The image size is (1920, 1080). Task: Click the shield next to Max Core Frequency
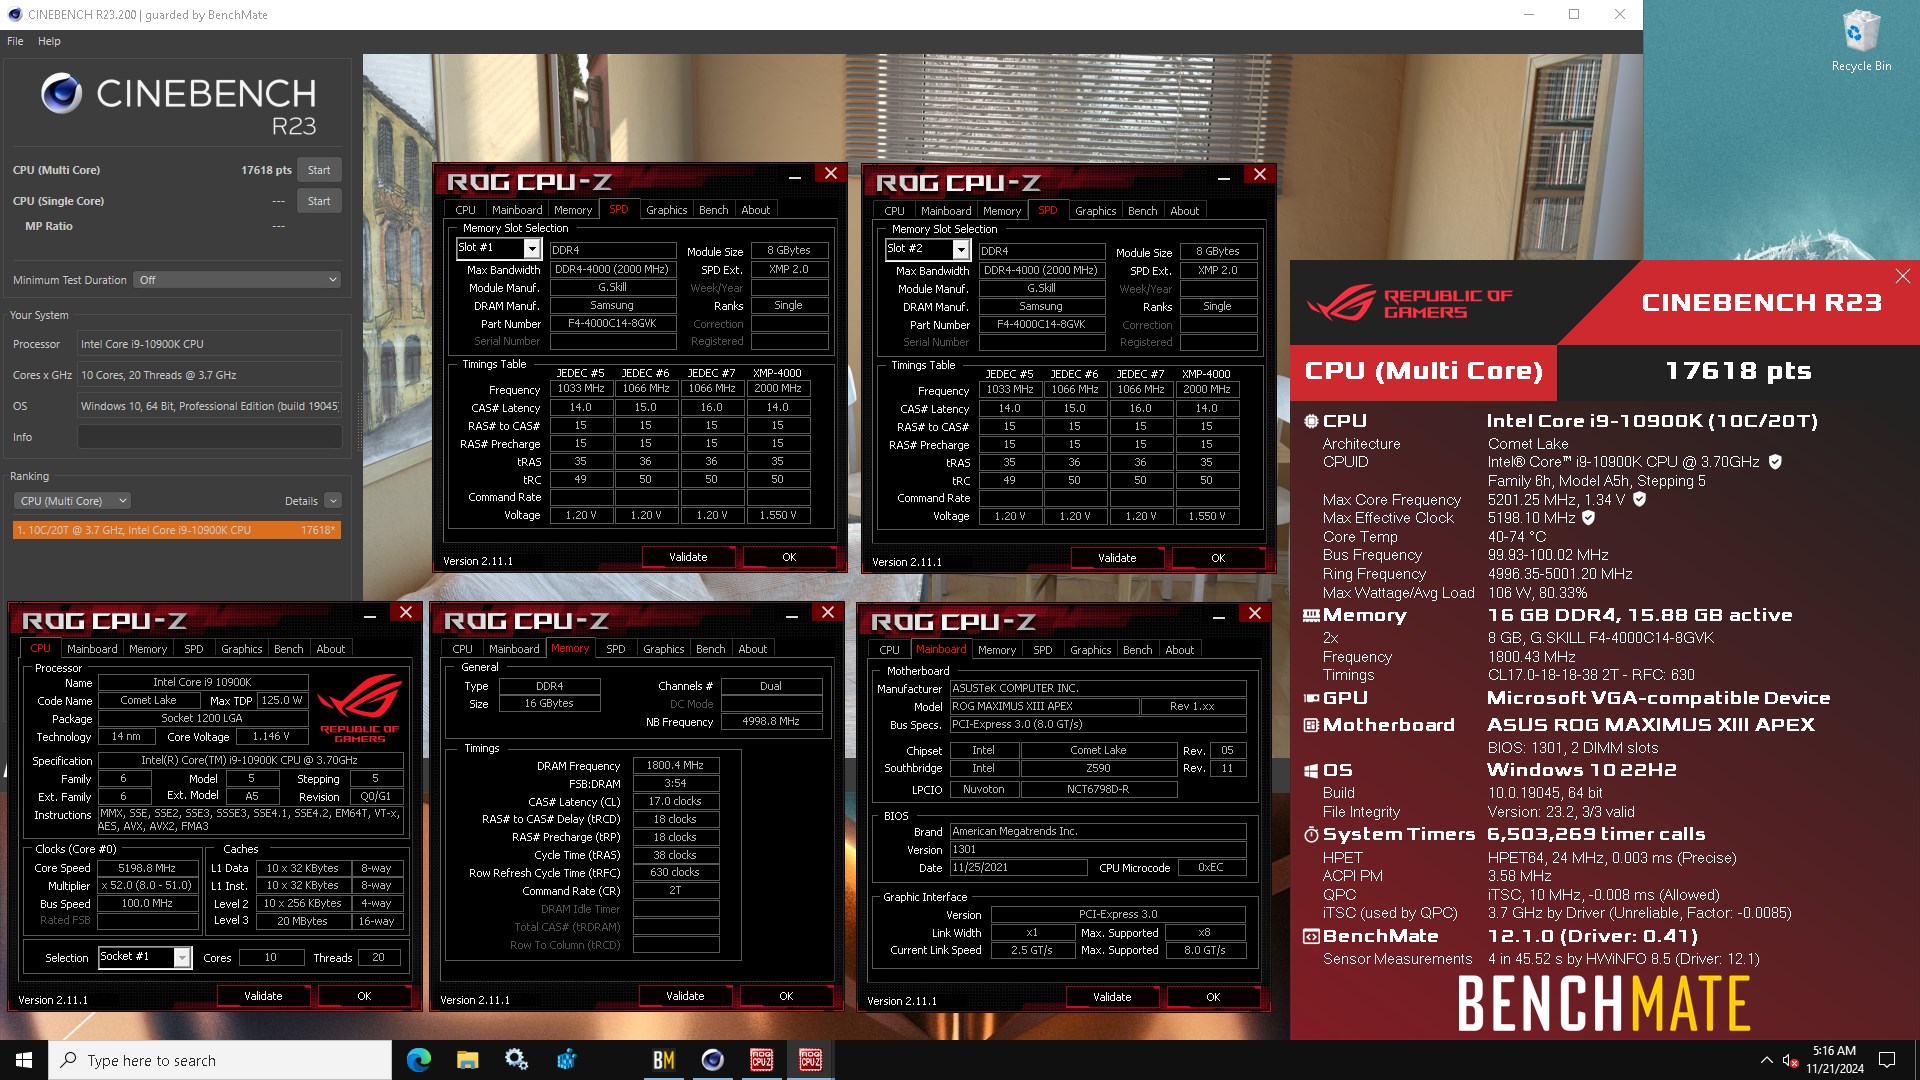point(1639,499)
